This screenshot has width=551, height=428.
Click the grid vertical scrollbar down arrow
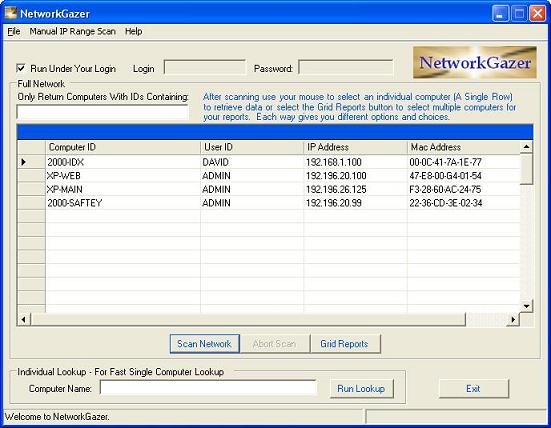click(526, 306)
